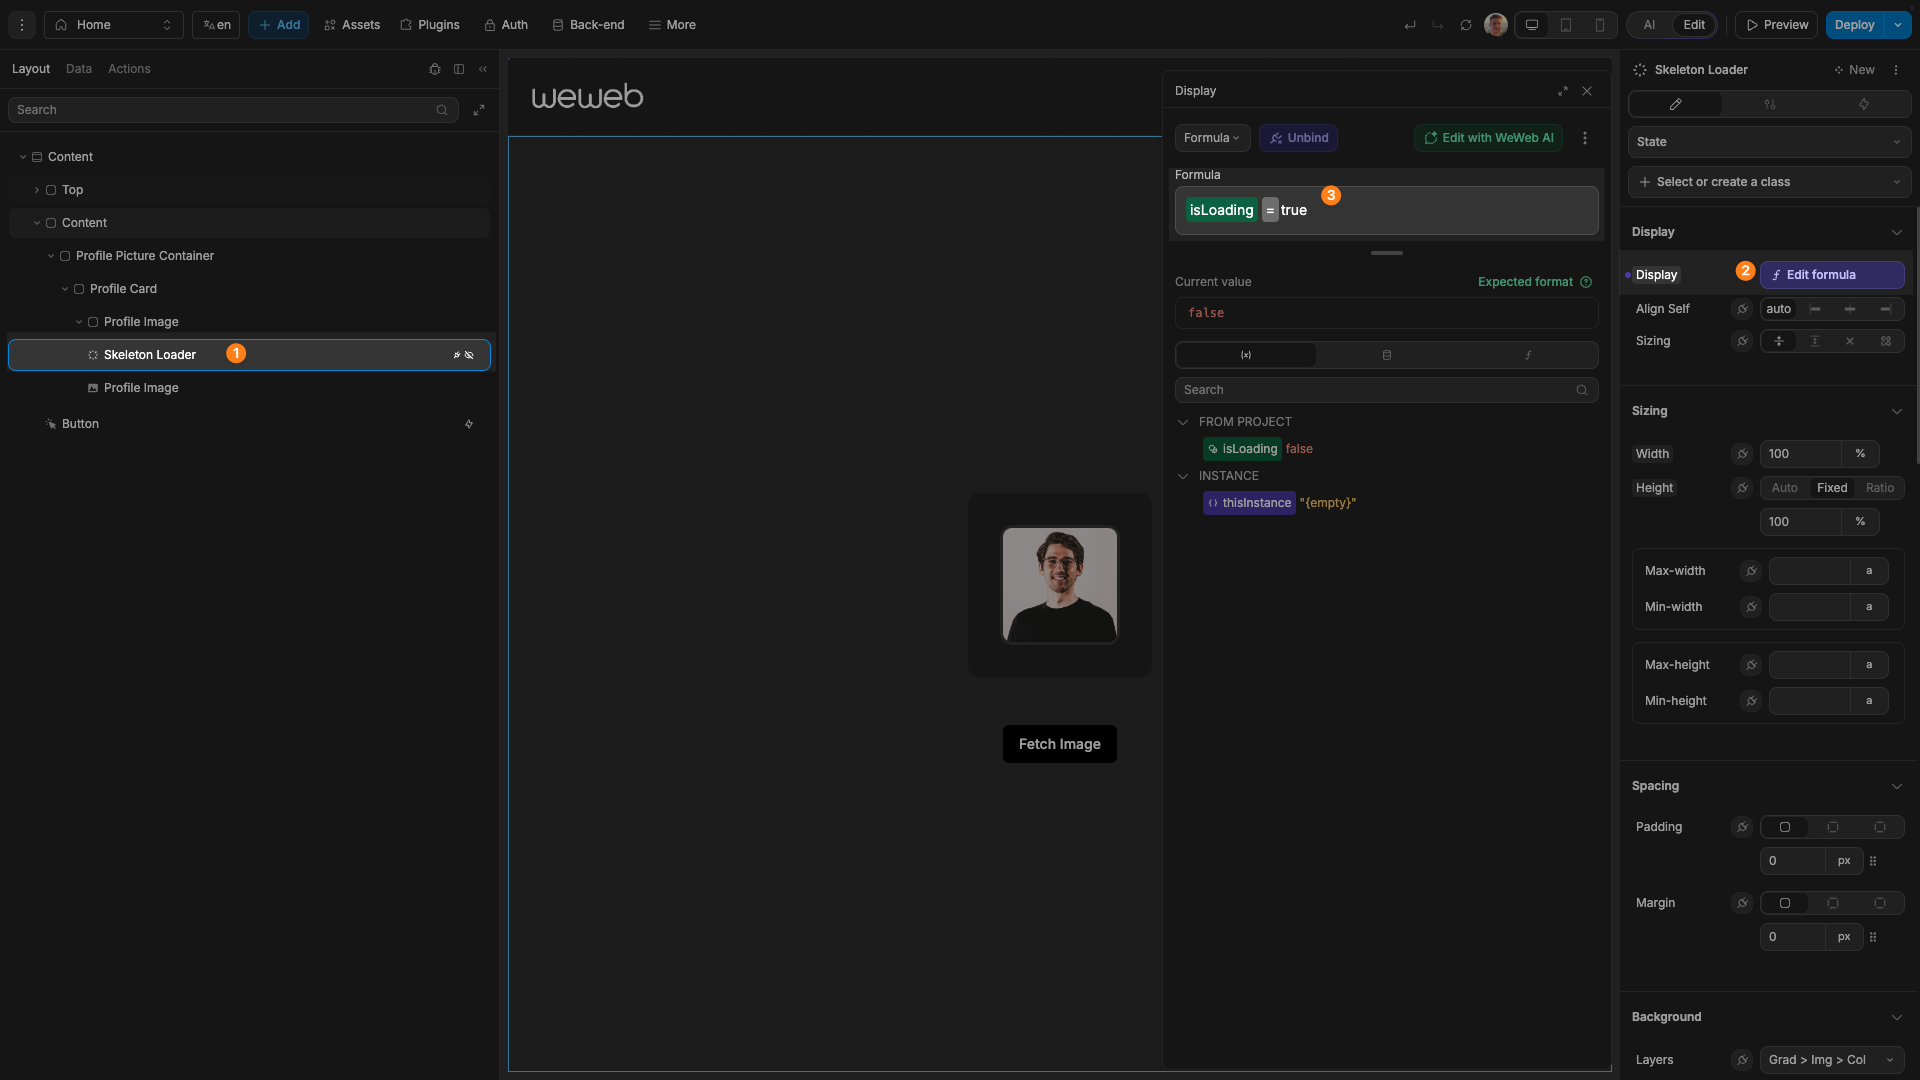The width and height of the screenshot is (1920, 1080).
Task: Check the Top layer checkbox
Action: tap(50, 190)
